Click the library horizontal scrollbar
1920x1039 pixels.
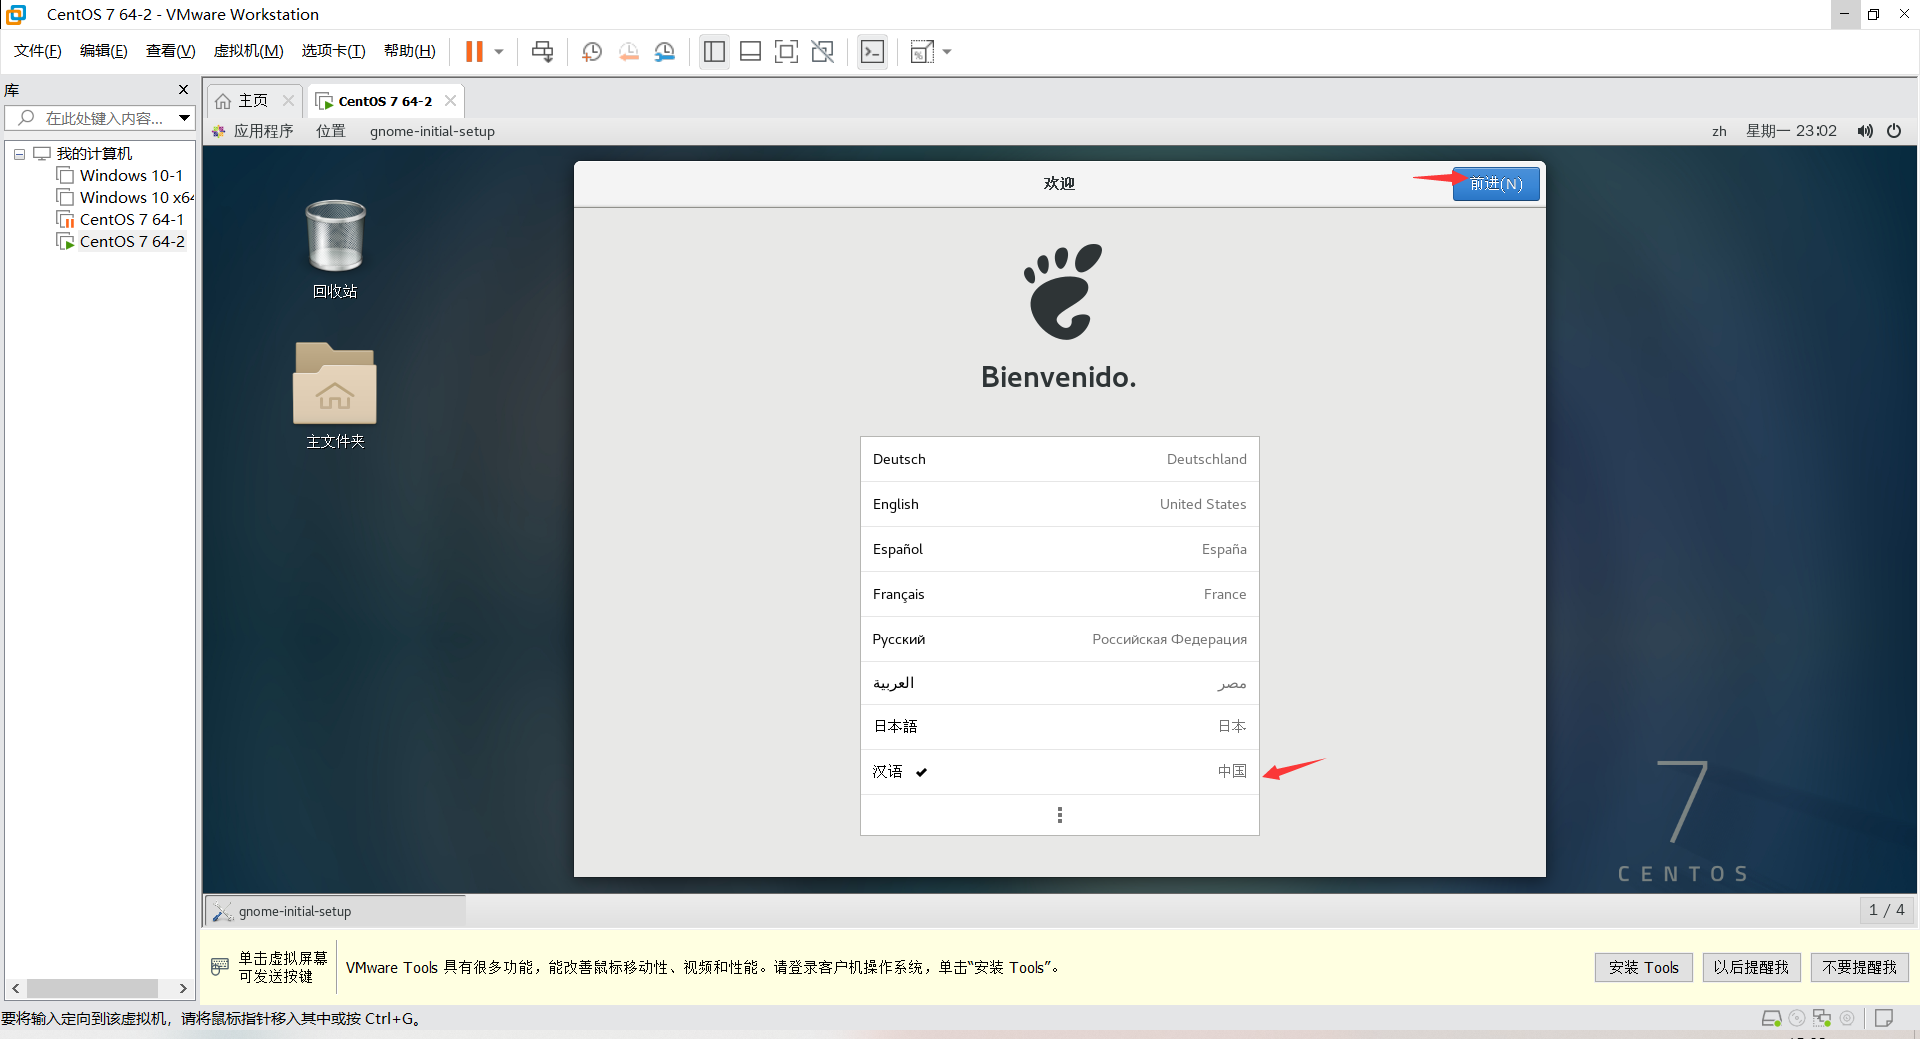click(x=92, y=988)
